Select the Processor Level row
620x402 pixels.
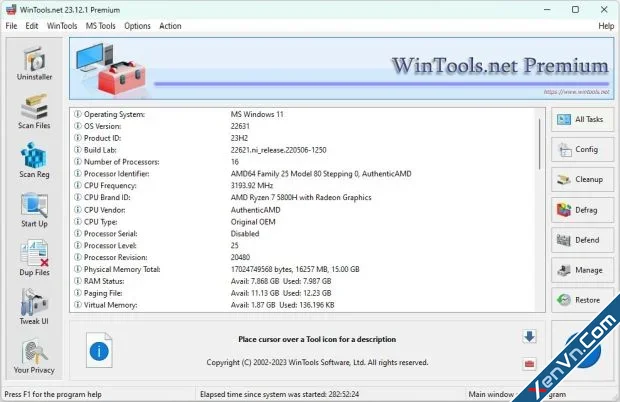click(304, 245)
